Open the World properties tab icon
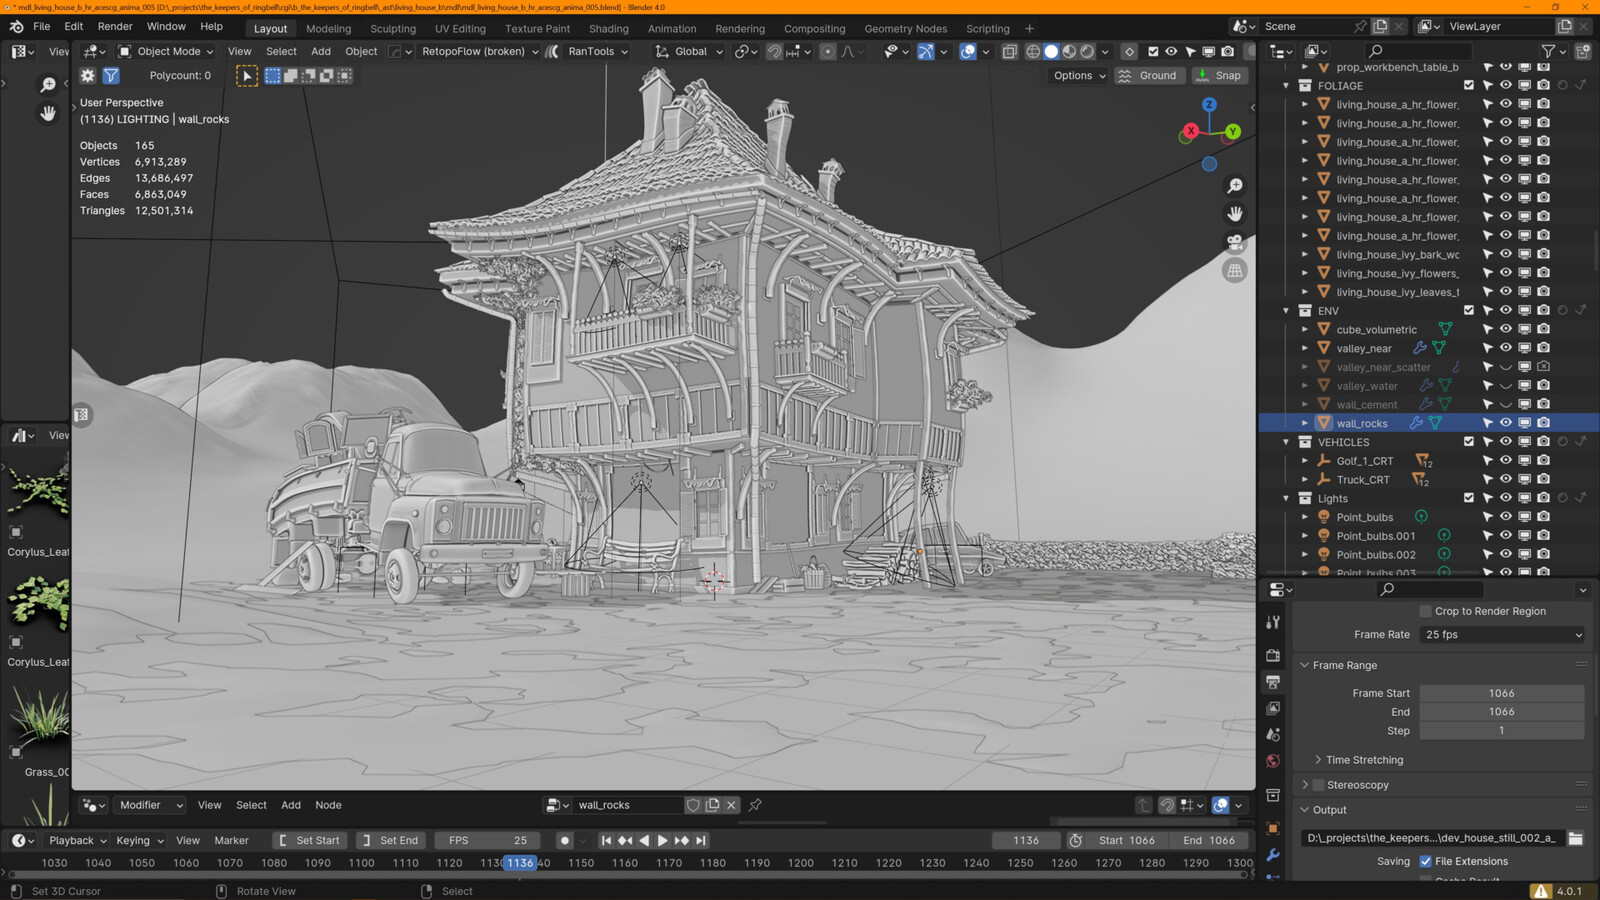This screenshot has height=900, width=1600. click(x=1273, y=761)
